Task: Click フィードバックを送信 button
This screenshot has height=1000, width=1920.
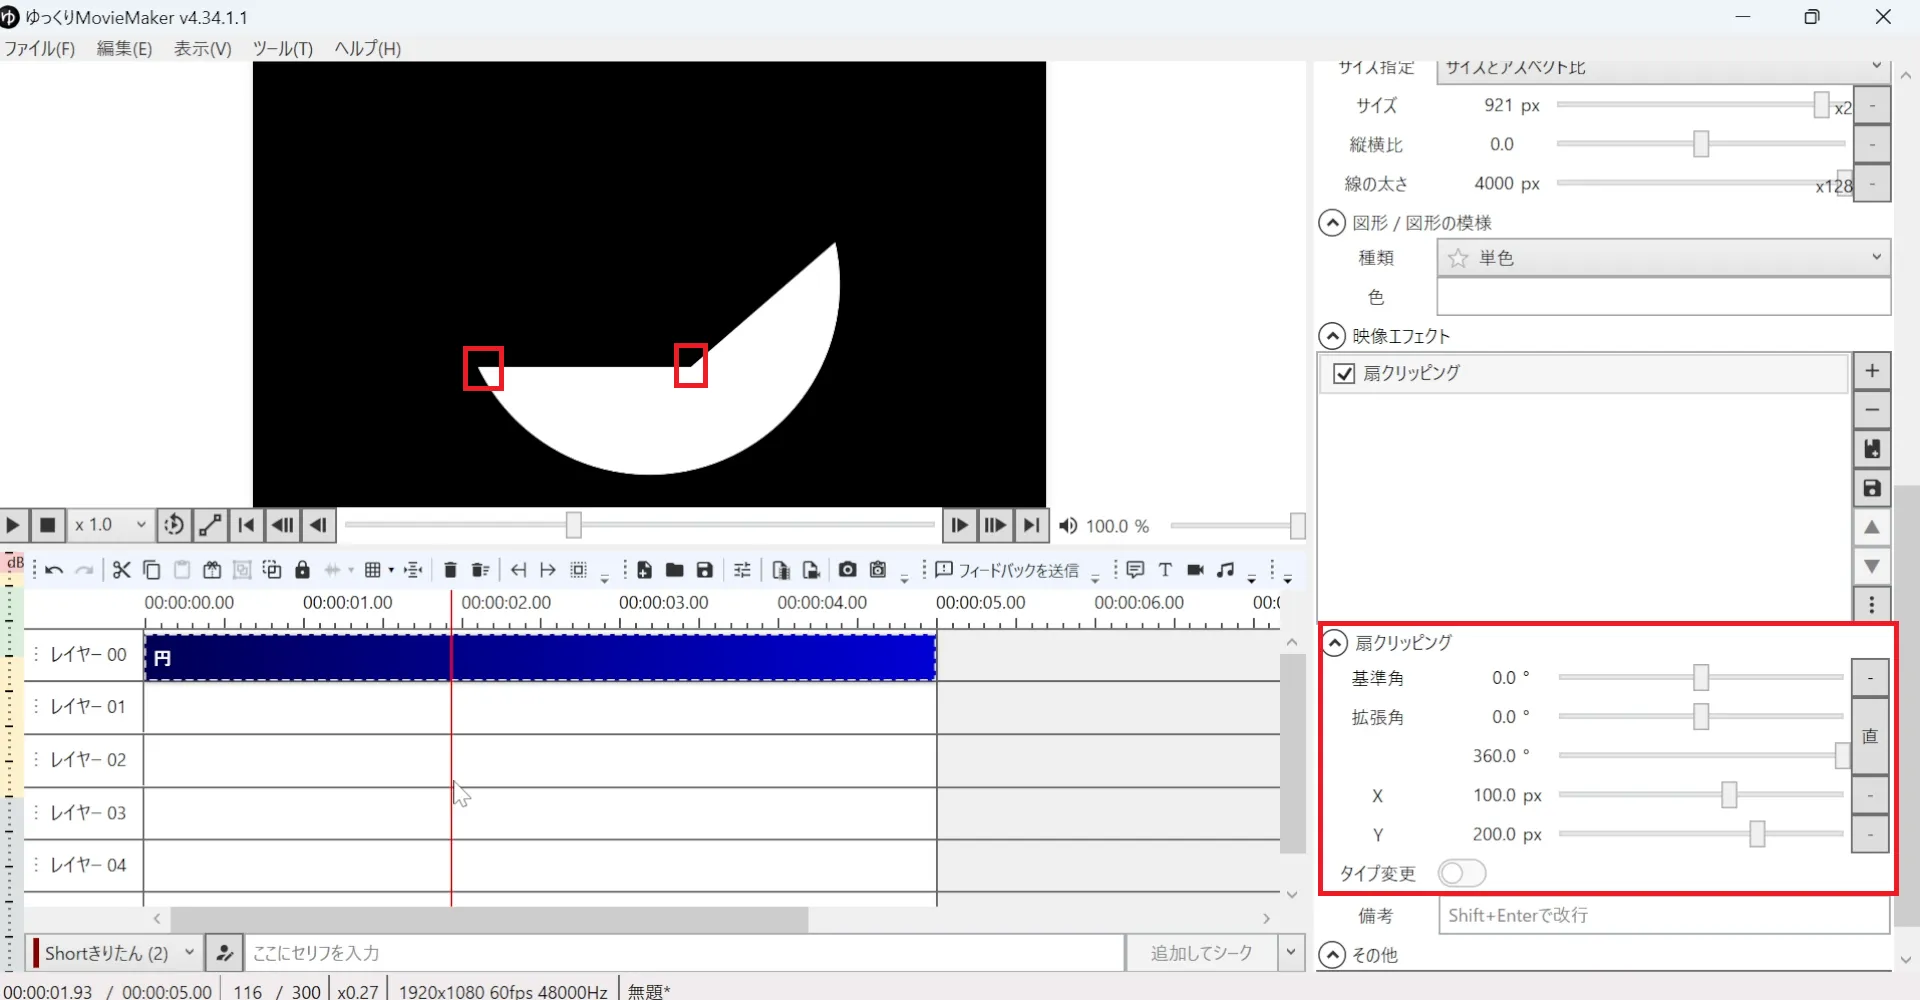Action: point(1007,570)
